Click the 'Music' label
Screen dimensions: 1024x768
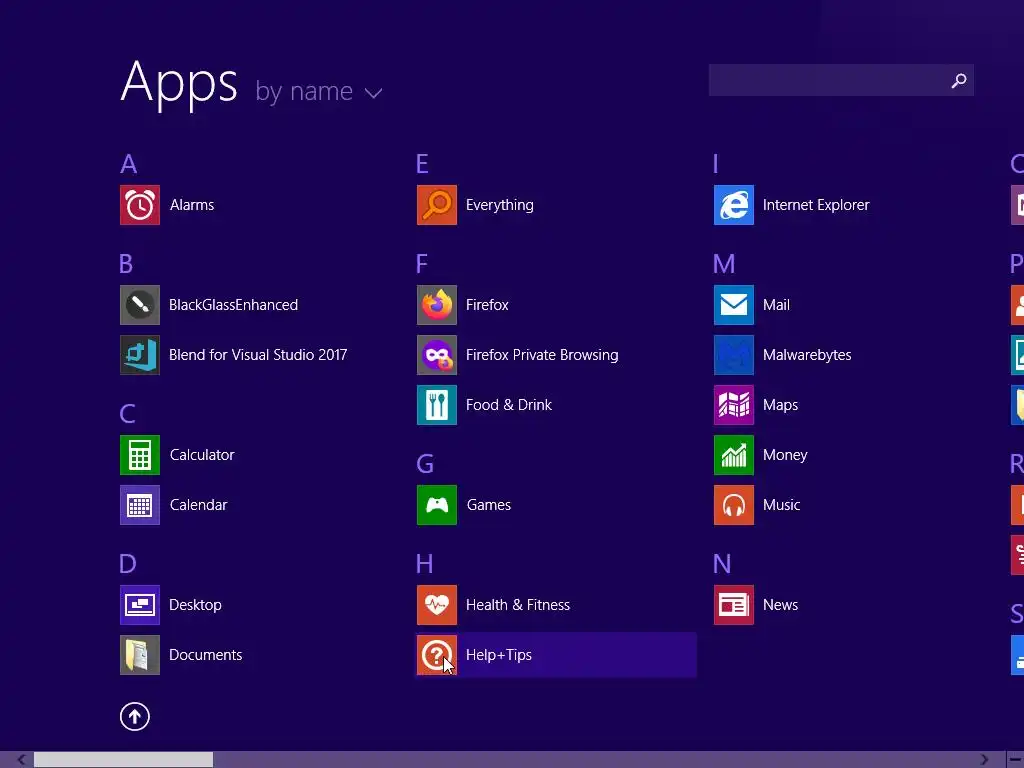pyautogui.click(x=782, y=505)
